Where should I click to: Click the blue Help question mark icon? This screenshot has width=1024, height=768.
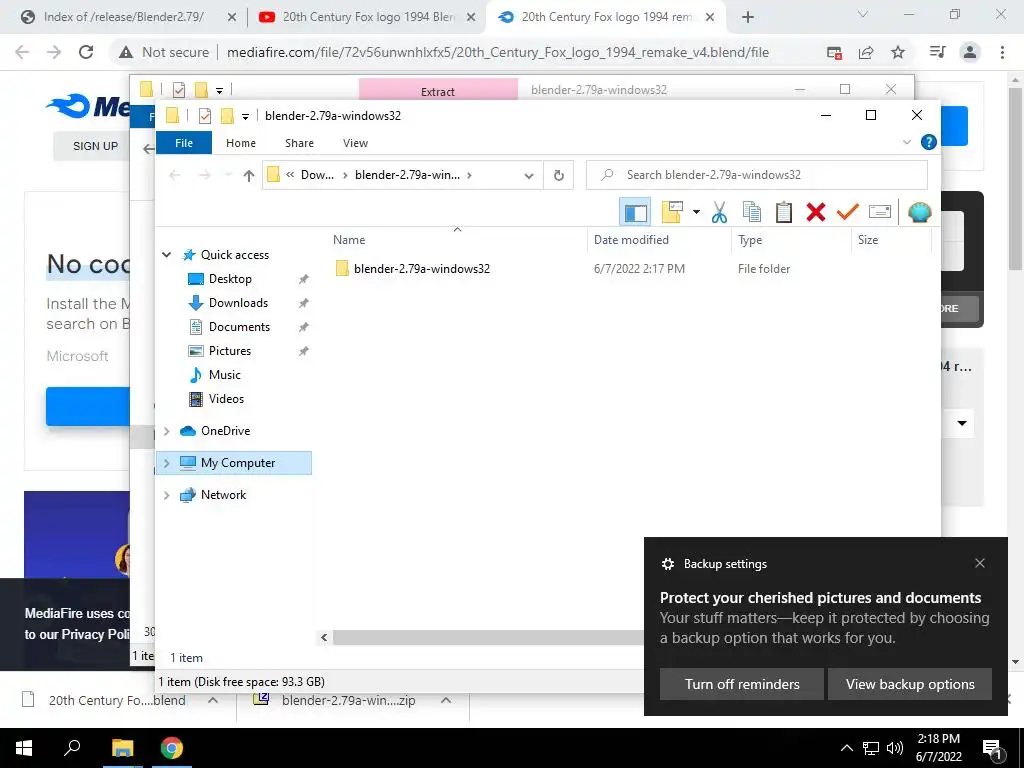pos(928,142)
